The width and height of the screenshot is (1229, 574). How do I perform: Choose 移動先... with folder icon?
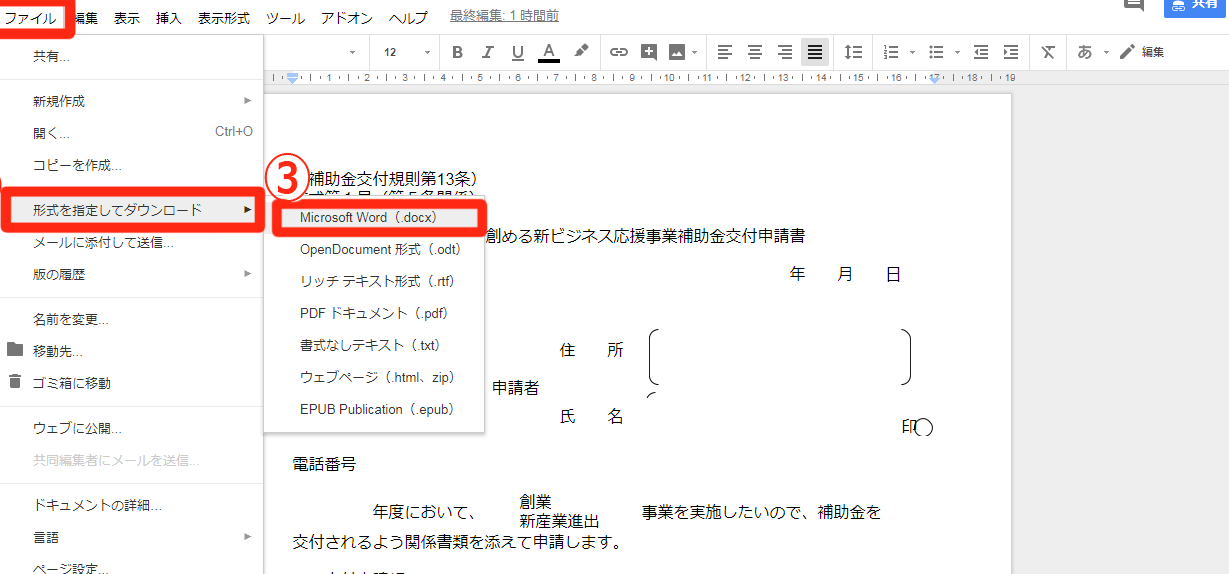[x=132, y=351]
